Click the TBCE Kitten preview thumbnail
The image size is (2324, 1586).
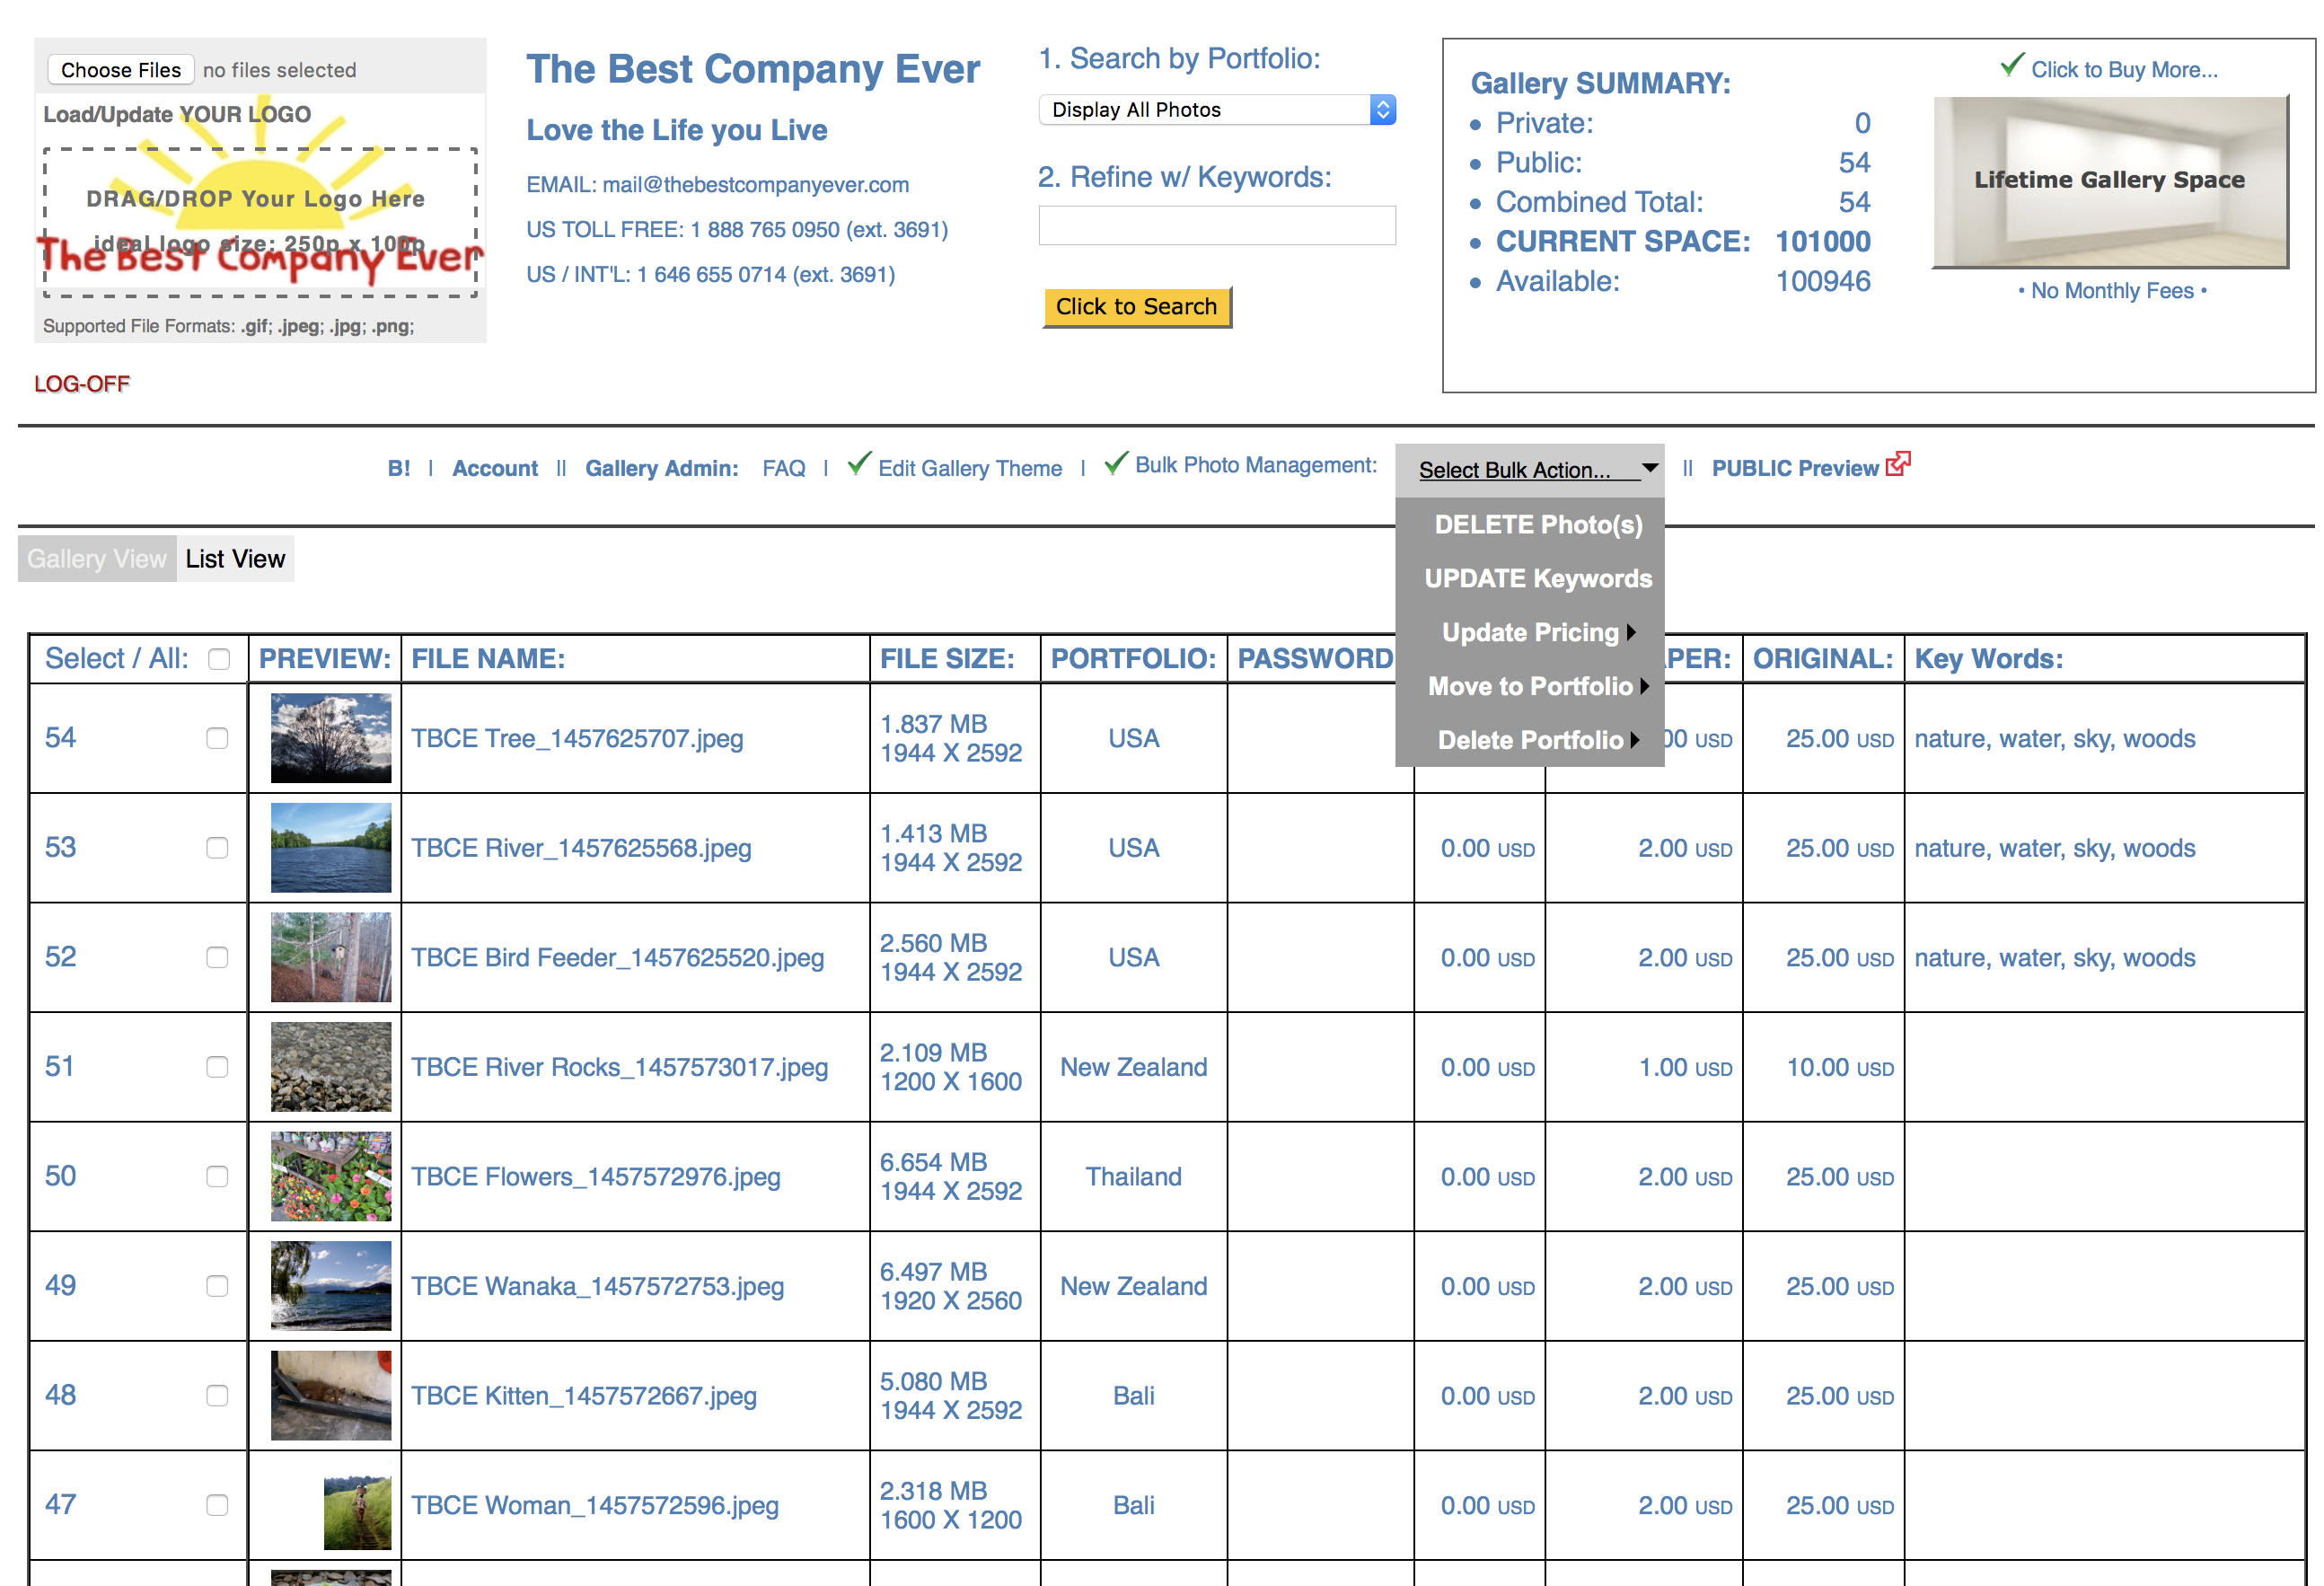tap(331, 1395)
